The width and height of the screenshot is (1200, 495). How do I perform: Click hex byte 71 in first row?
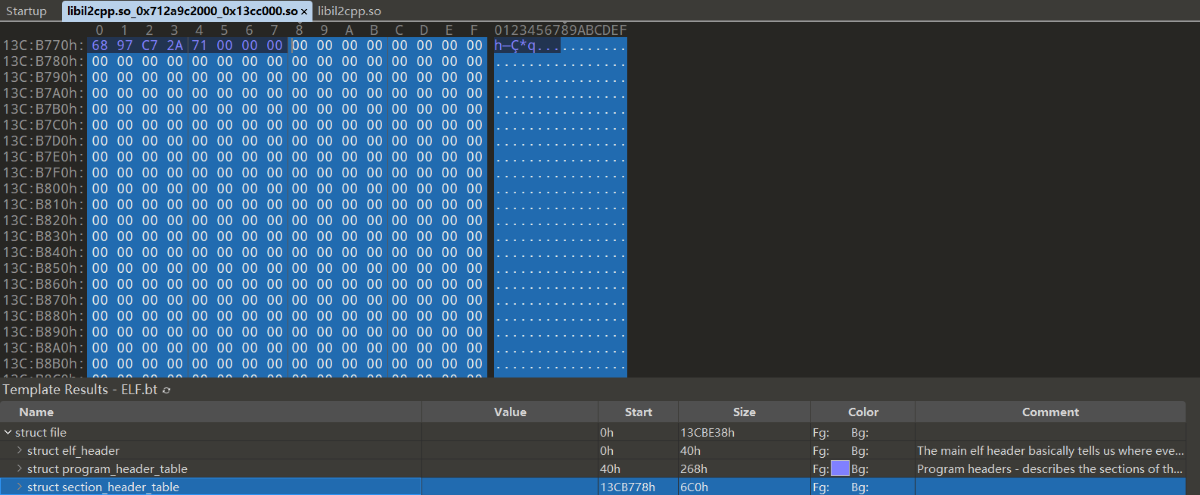tap(199, 45)
